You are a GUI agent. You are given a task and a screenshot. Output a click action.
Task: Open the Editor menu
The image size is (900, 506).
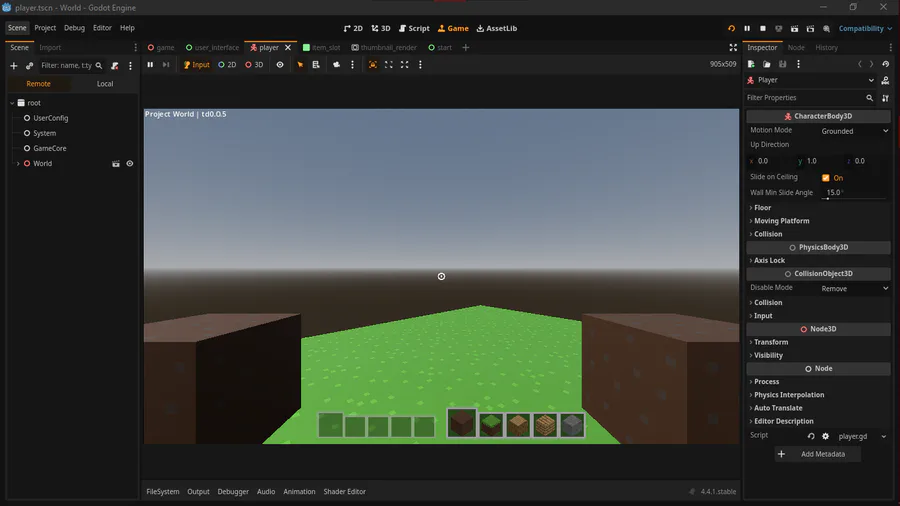coord(102,28)
